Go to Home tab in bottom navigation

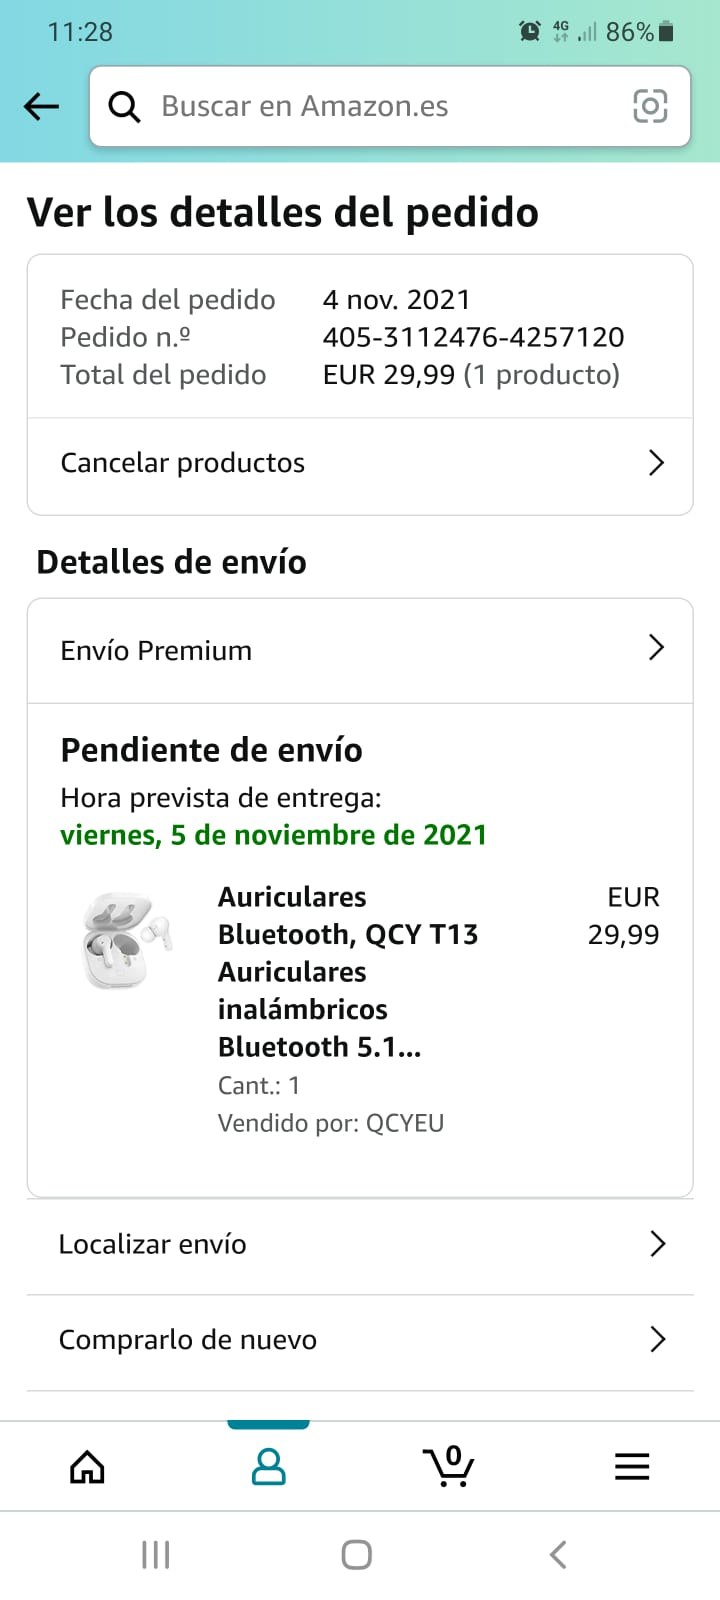coord(87,1467)
